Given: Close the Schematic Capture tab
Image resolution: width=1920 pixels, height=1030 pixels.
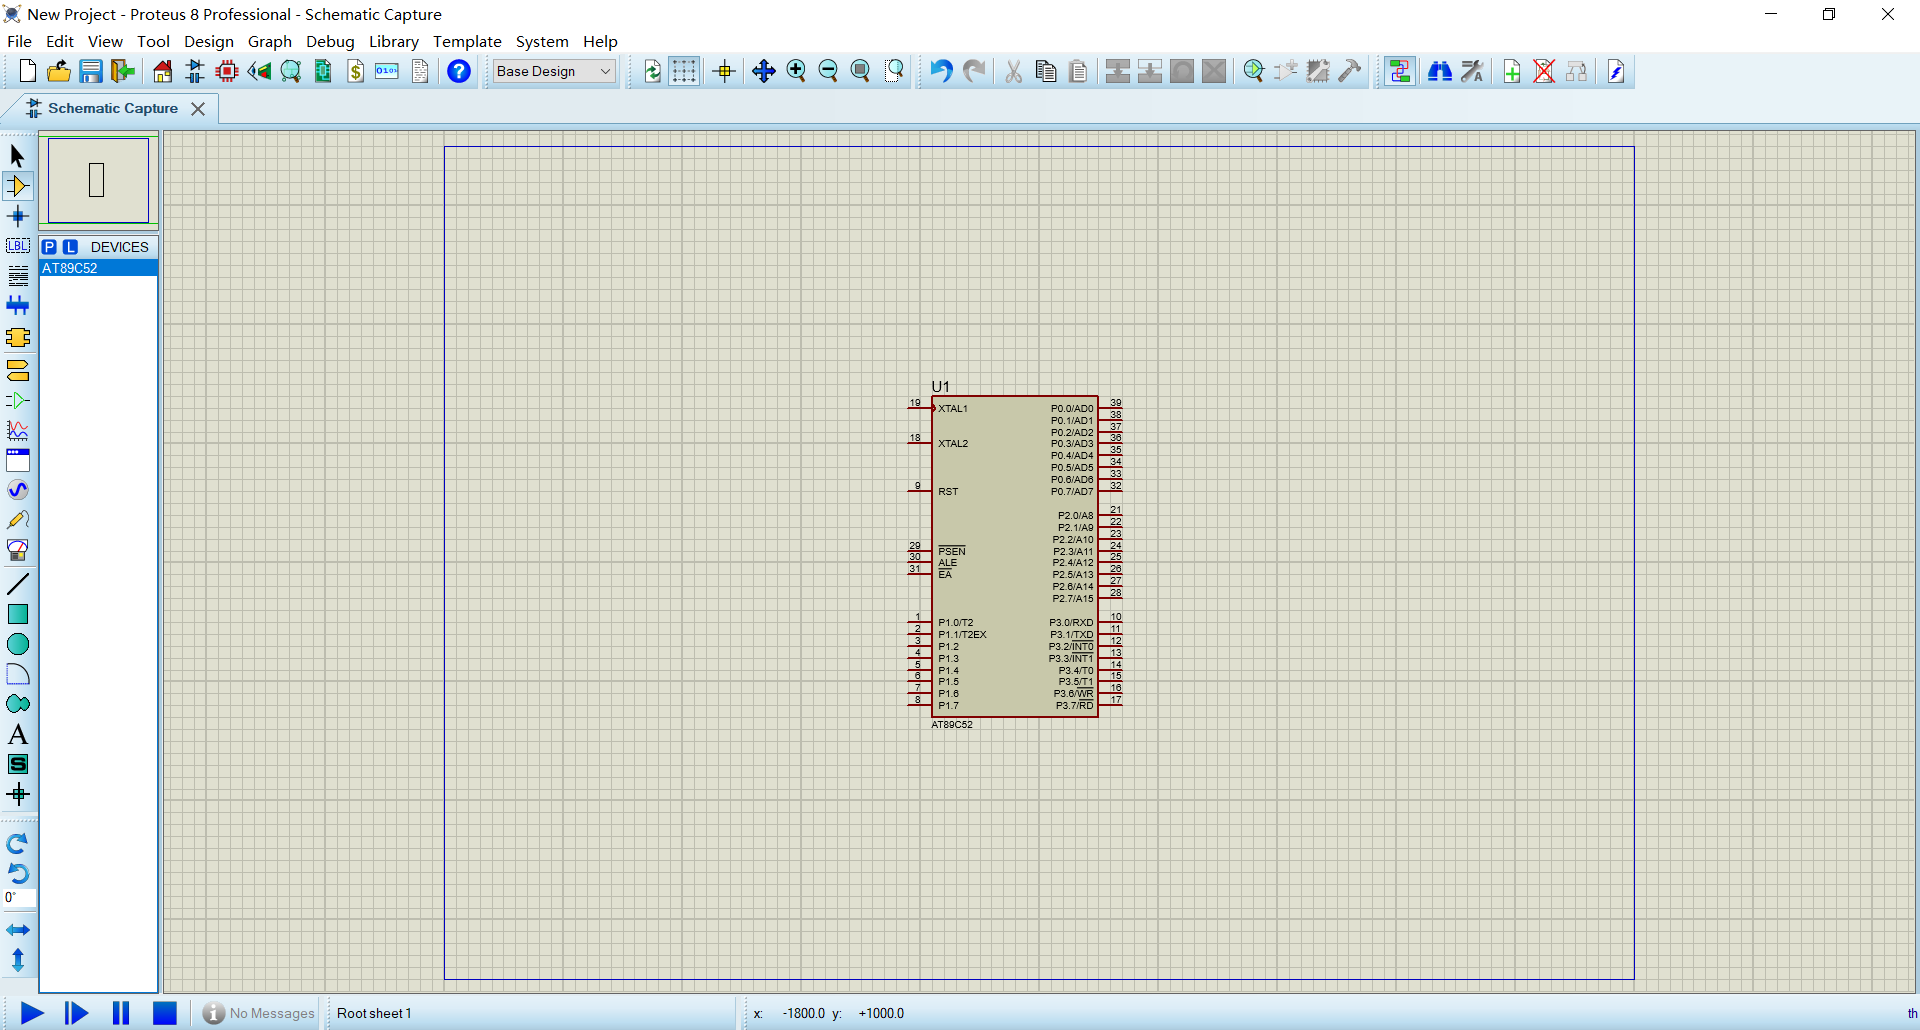Looking at the screenshot, I should click(x=198, y=109).
